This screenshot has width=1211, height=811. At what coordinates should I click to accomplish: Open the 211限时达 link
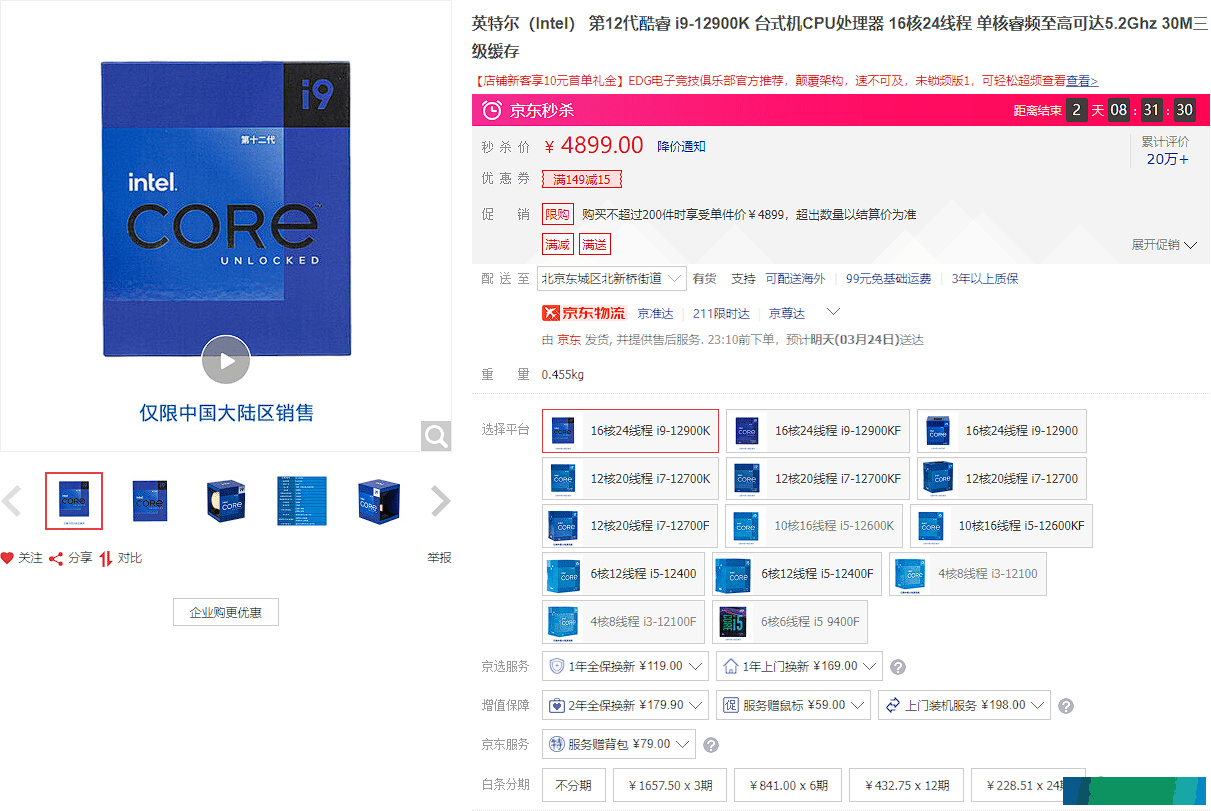click(x=722, y=313)
